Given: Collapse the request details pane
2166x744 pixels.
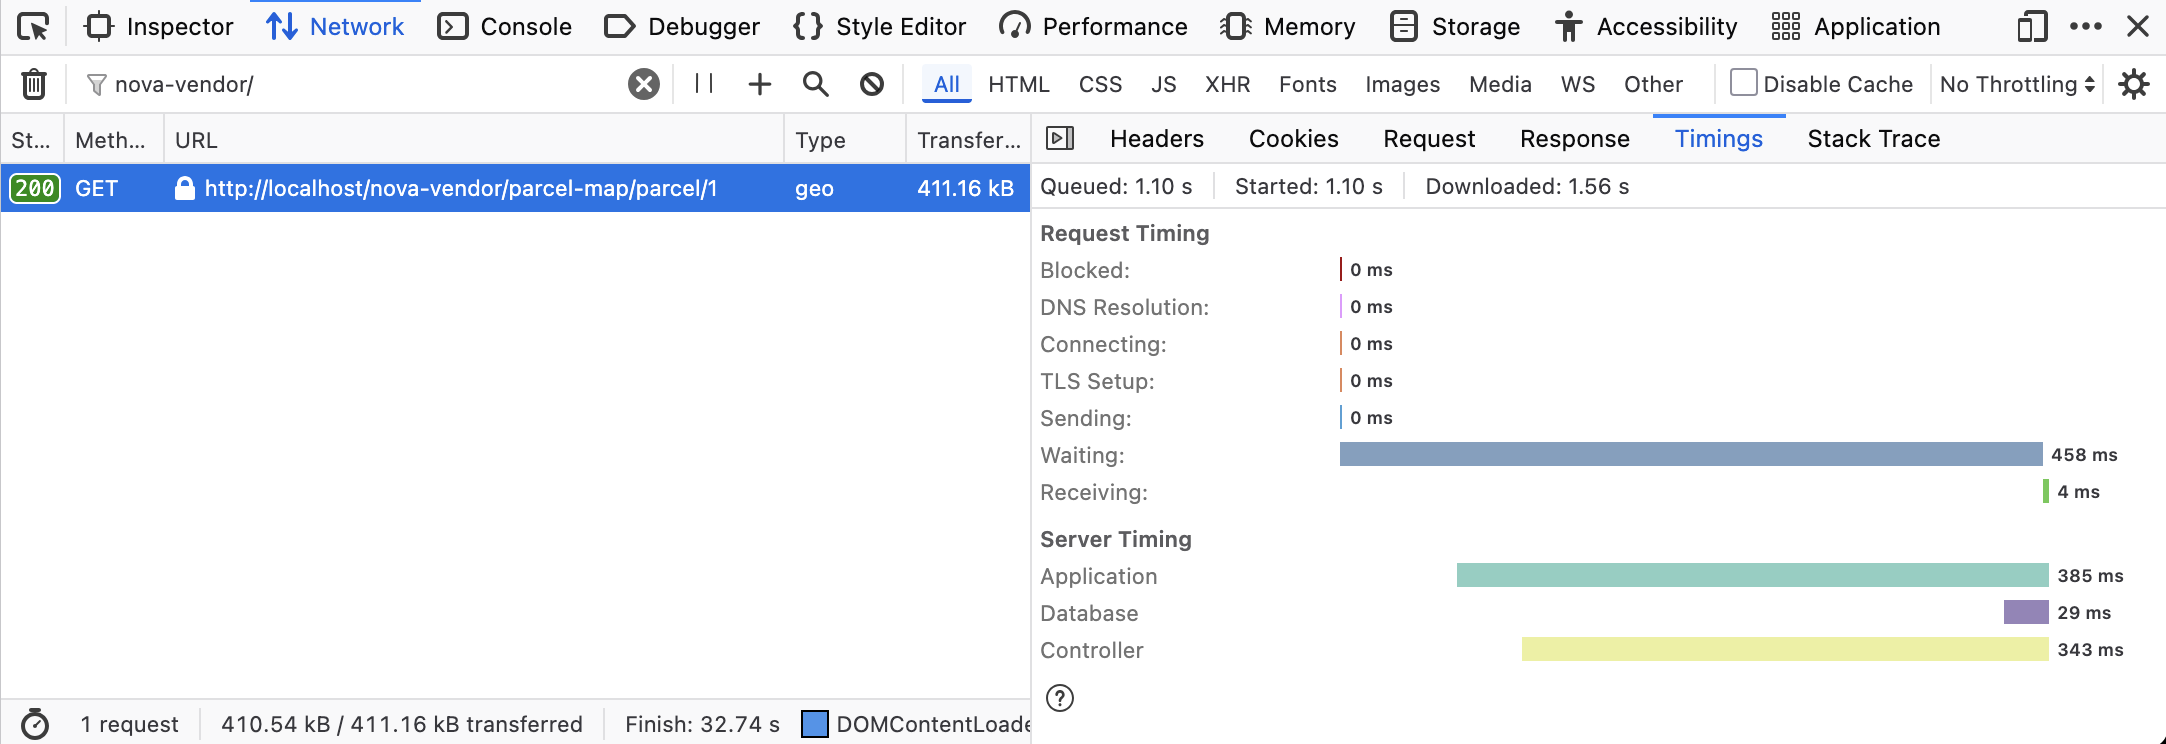Looking at the screenshot, I should point(1060,139).
